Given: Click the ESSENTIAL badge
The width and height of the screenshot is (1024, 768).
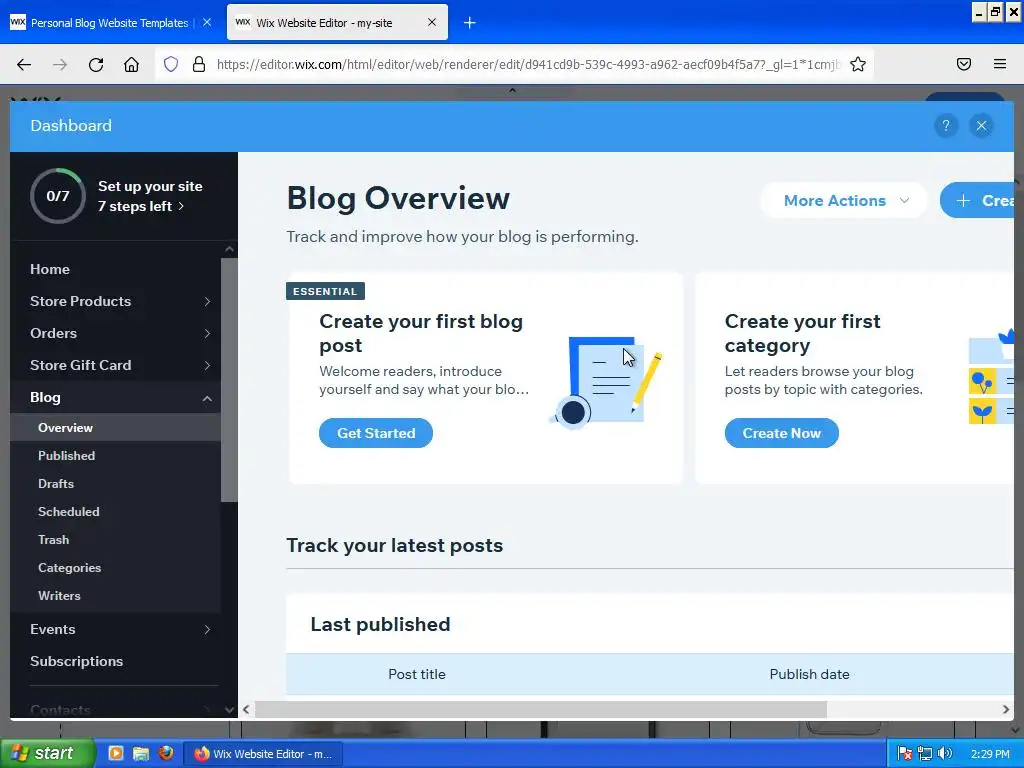Looking at the screenshot, I should coord(325,291).
